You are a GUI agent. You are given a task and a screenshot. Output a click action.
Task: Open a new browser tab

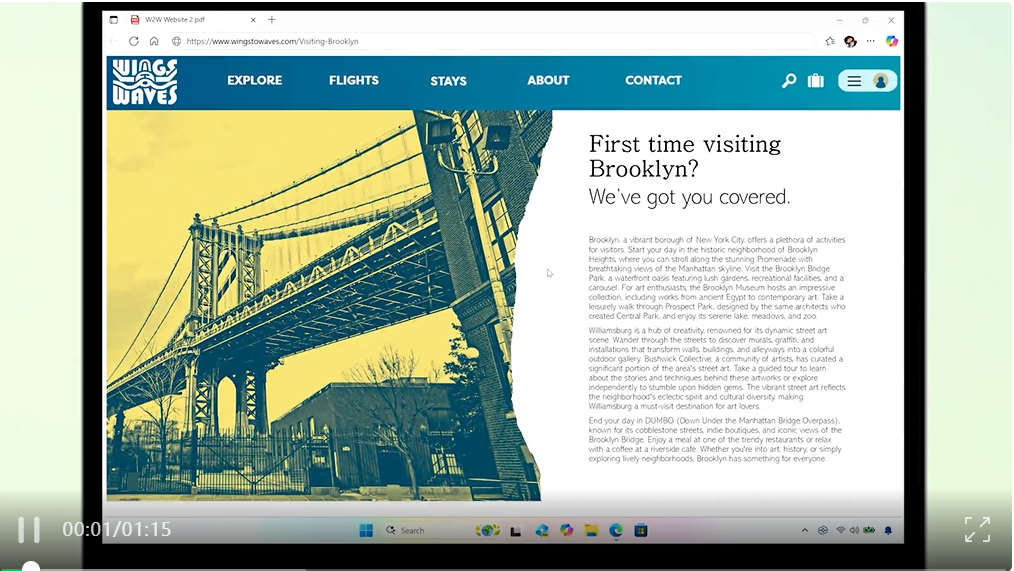pos(272,19)
